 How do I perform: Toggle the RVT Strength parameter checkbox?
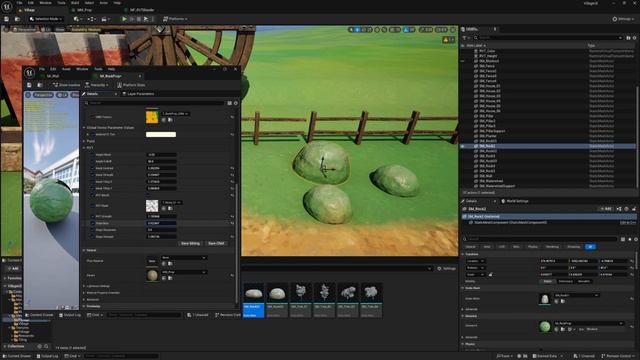tap(92, 216)
